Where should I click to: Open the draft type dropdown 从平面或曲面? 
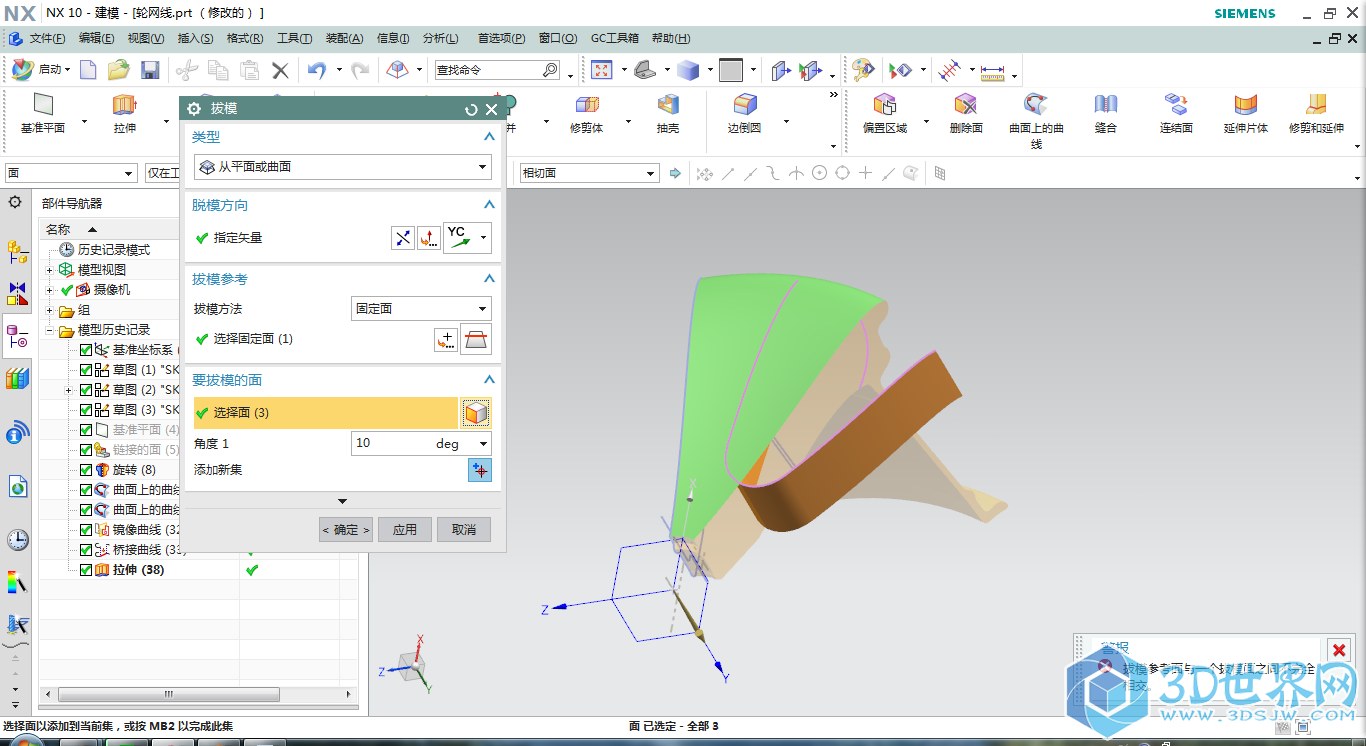click(342, 167)
